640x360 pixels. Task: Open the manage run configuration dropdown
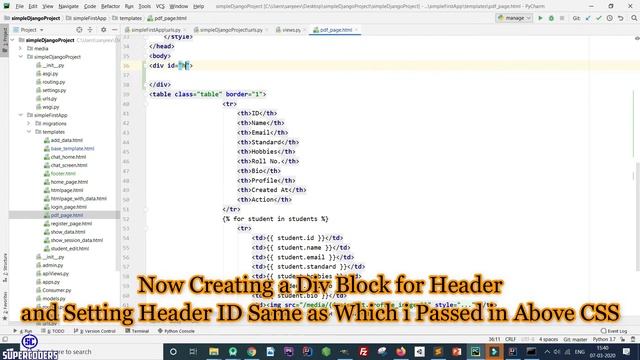pos(514,18)
